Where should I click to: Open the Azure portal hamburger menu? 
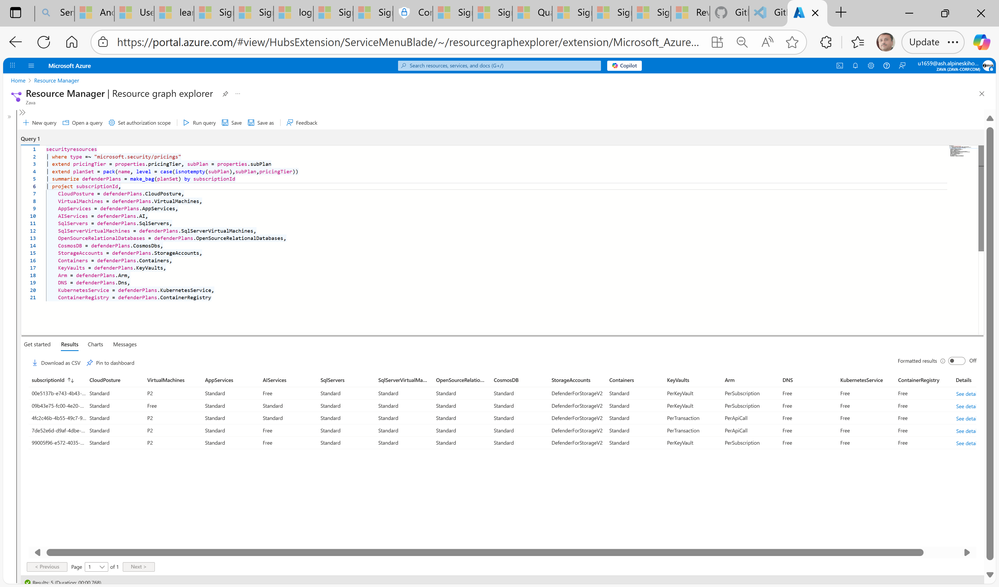tap(31, 66)
